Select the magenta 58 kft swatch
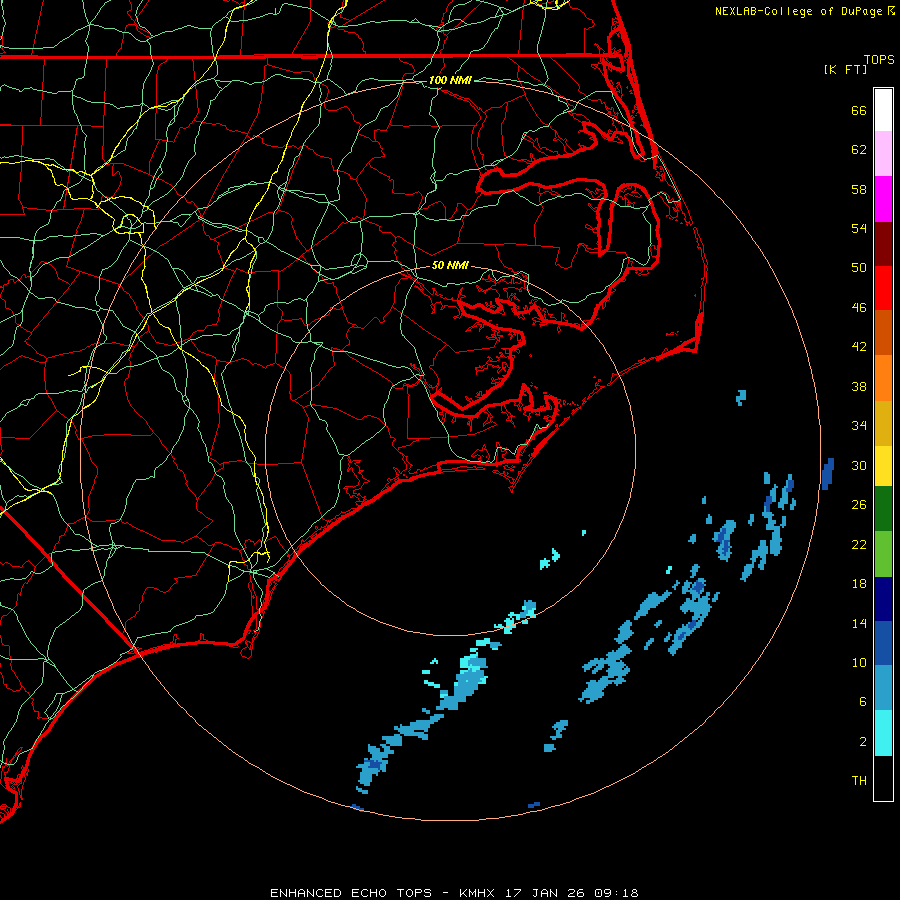This screenshot has width=900, height=900. point(883,199)
